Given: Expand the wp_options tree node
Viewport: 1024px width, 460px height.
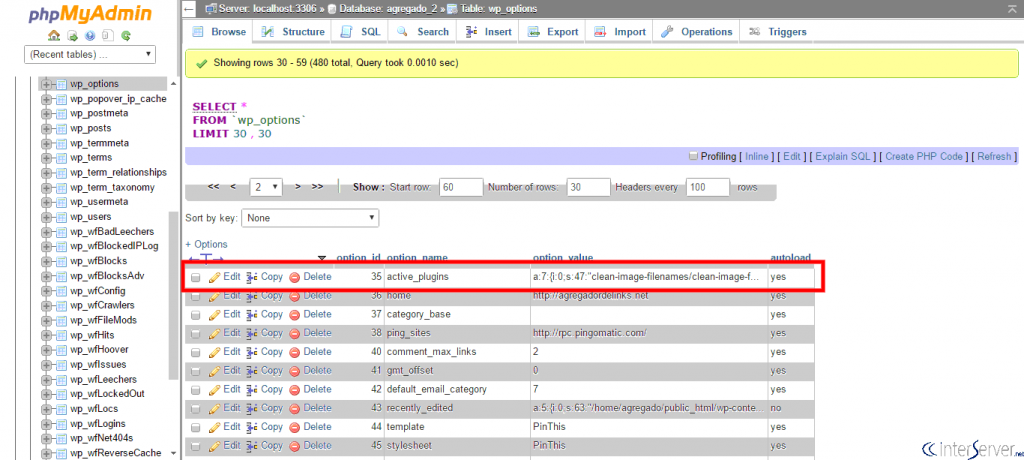Looking at the screenshot, I should pyautogui.click(x=46, y=84).
